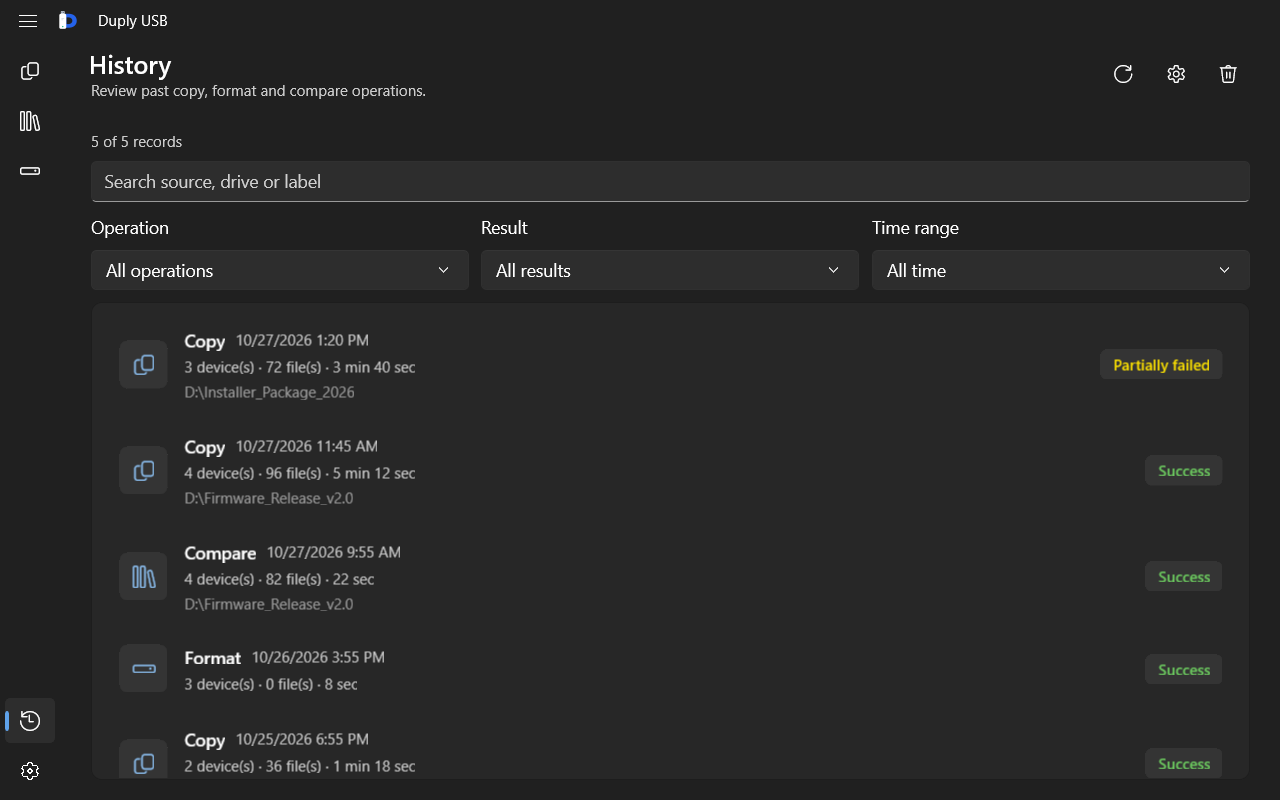Screen dimensions: 1280x800
Task: Open history settings gear in header
Action: 1176,74
